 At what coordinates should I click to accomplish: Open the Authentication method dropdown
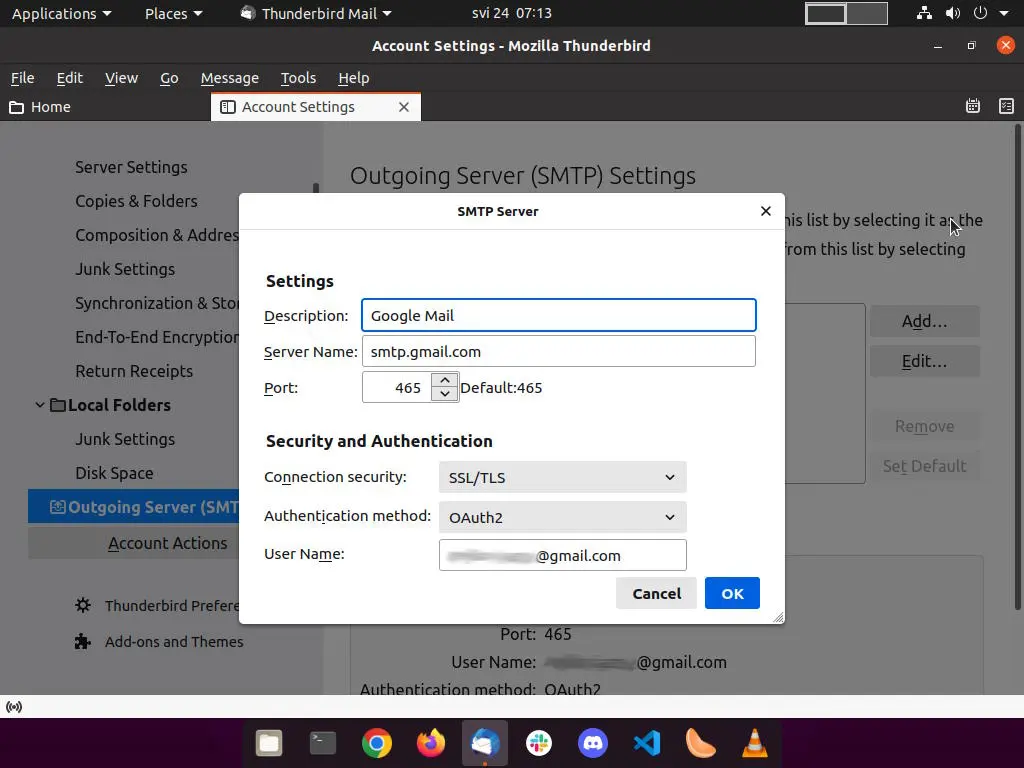coord(562,517)
